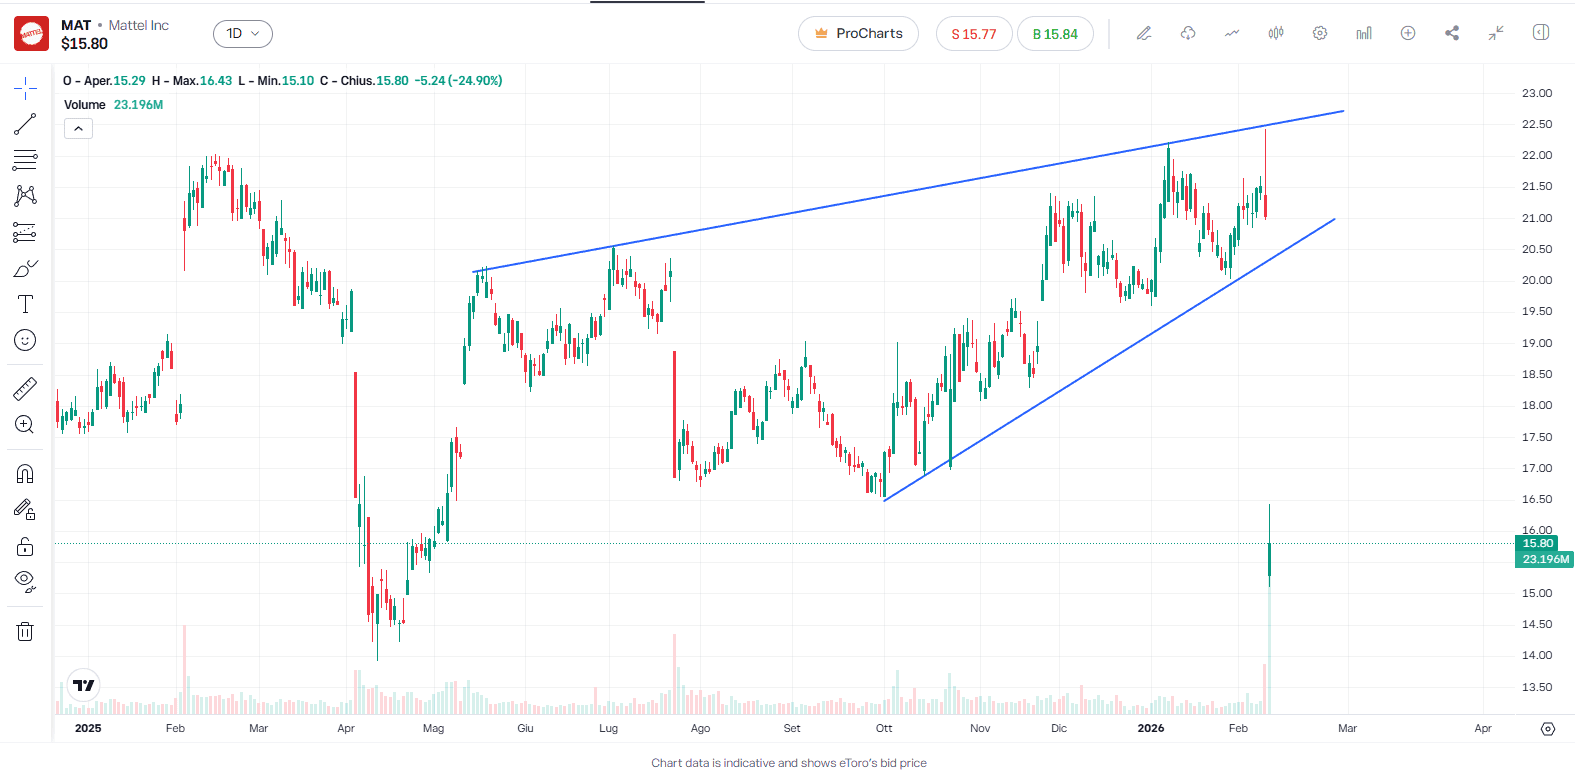Open the emoji and icons tool

click(25, 340)
